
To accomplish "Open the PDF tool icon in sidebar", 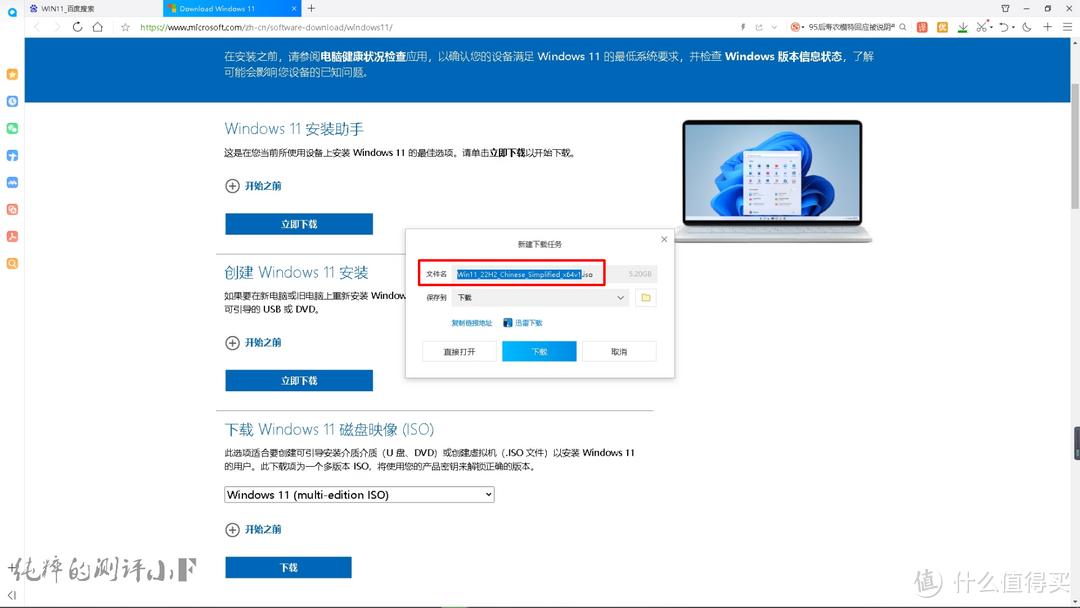I will (x=12, y=236).
